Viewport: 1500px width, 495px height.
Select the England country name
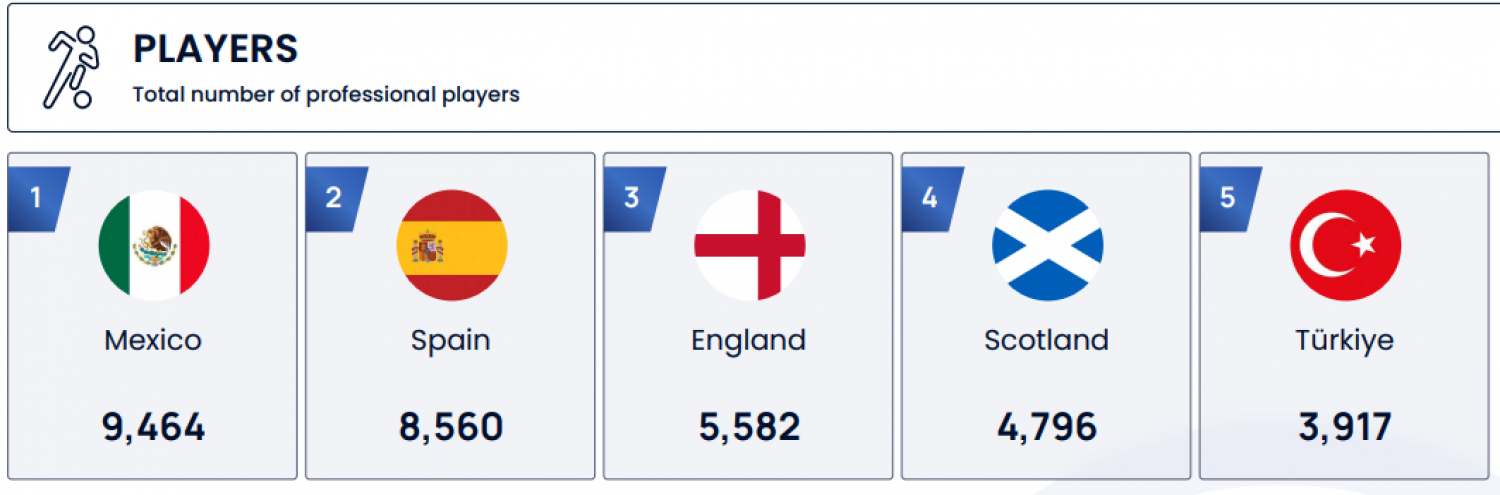(x=749, y=341)
